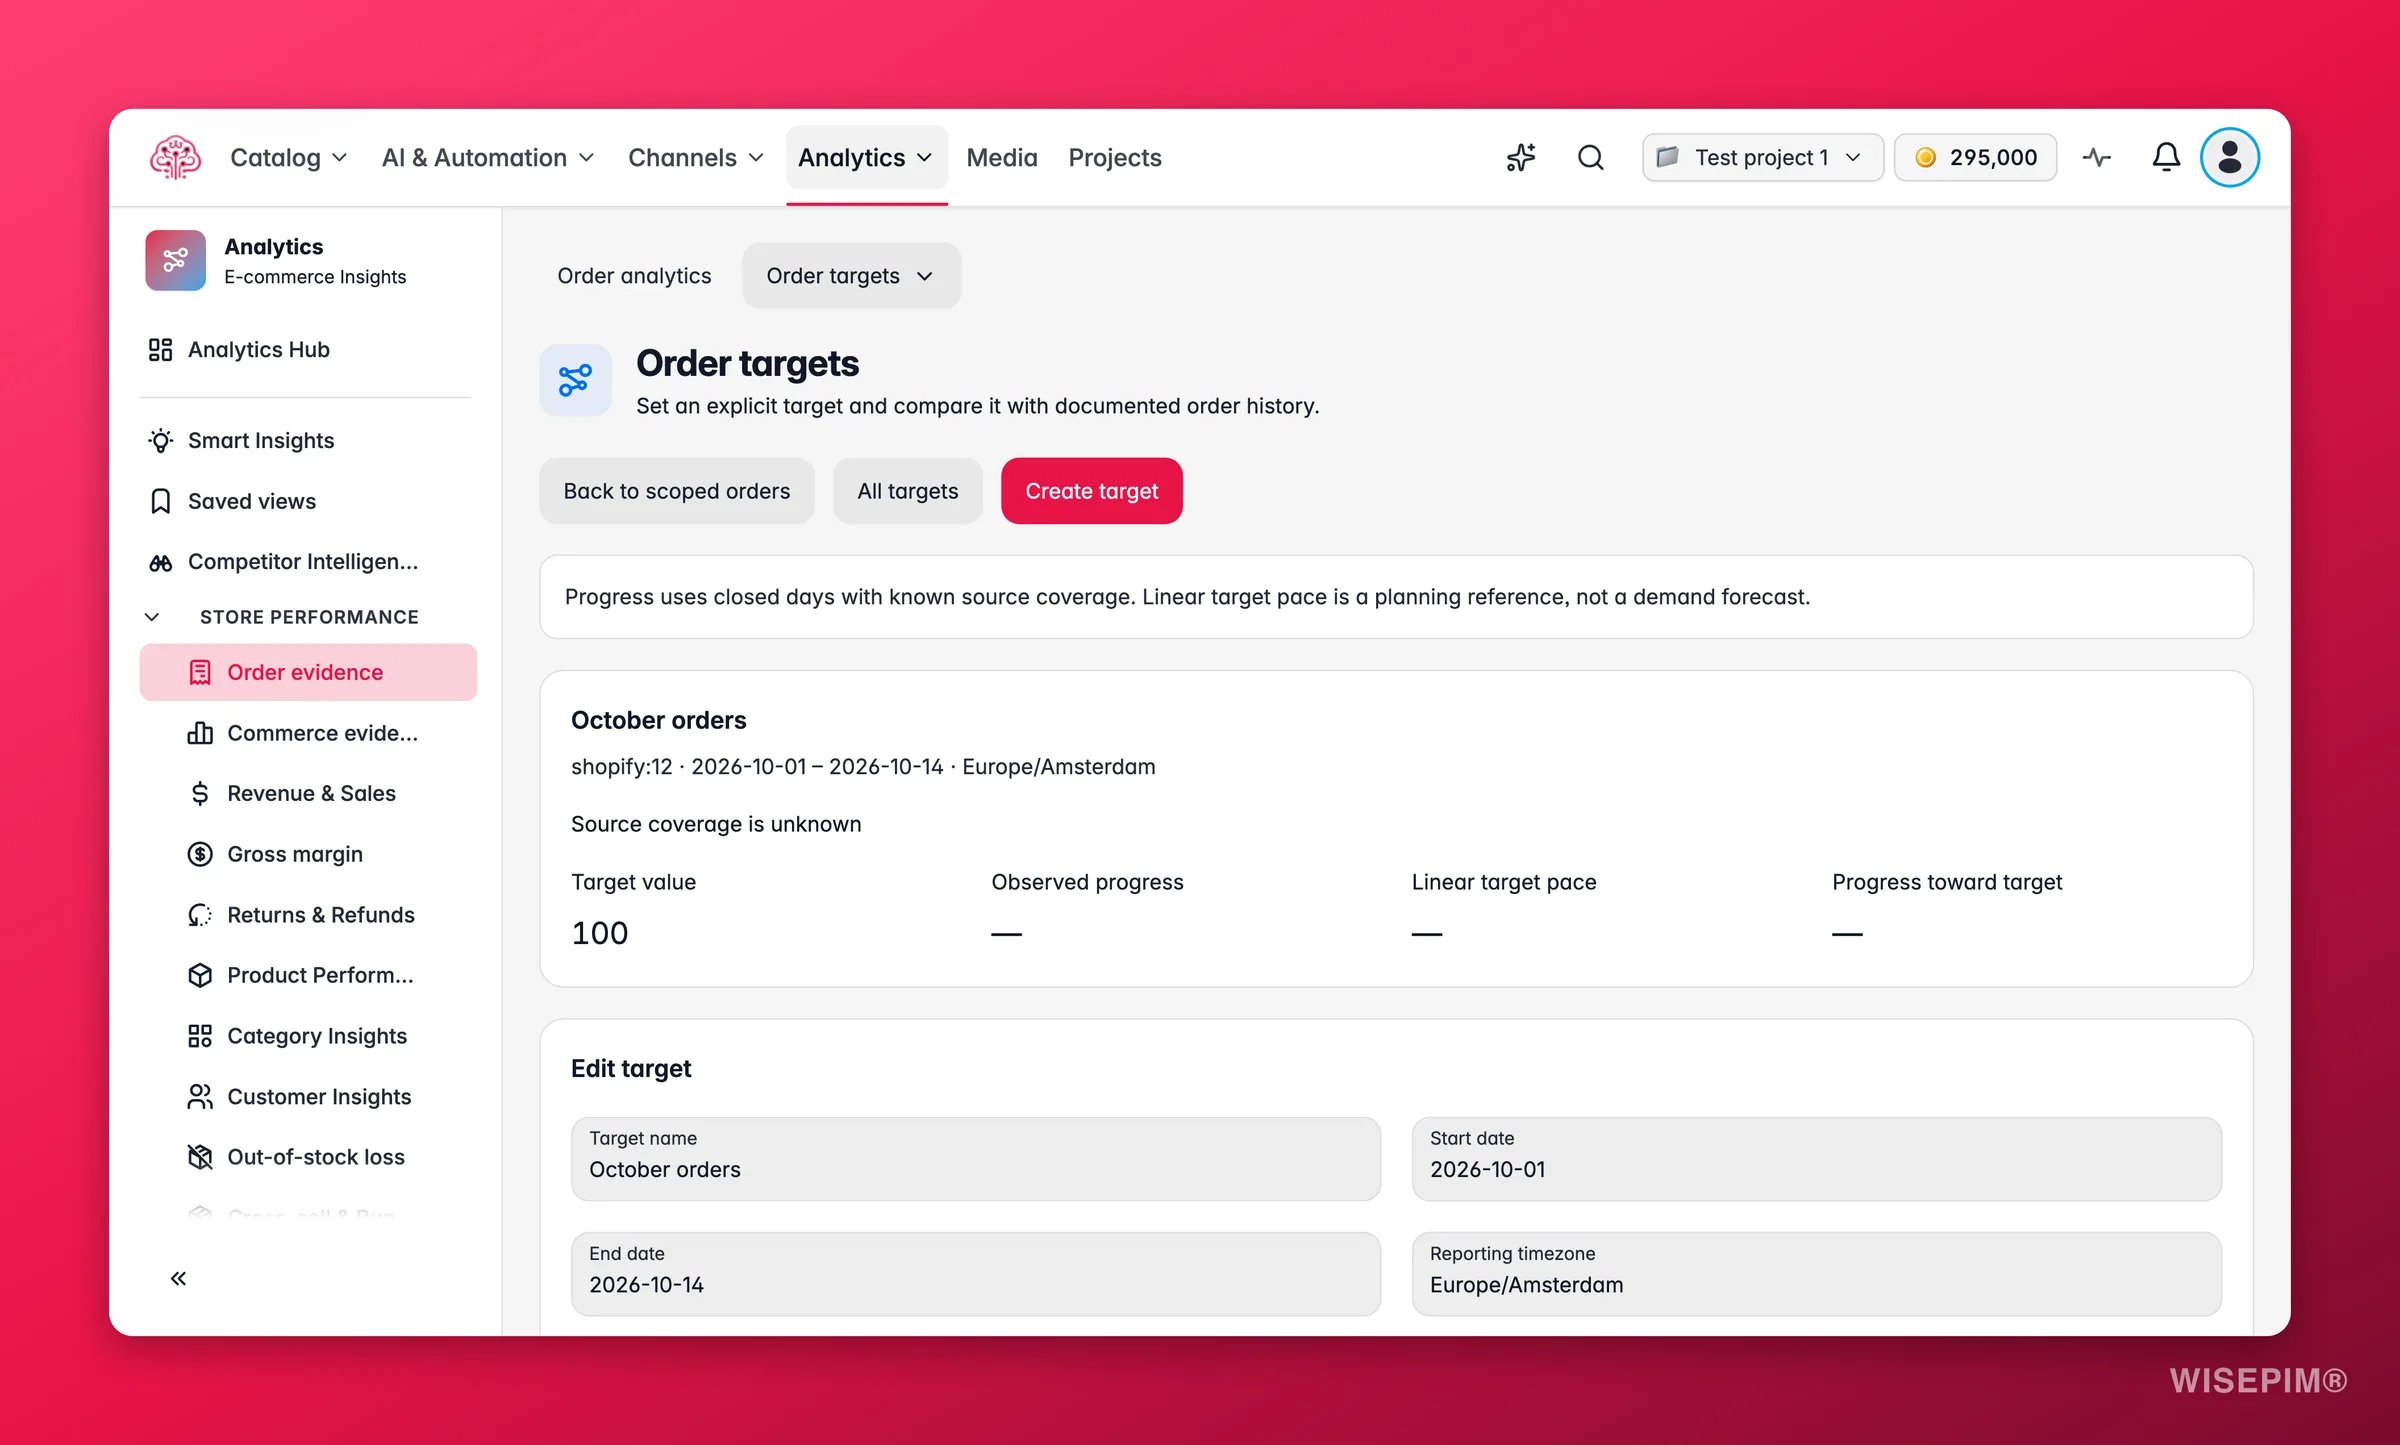Open the notifications bell

click(x=2166, y=157)
